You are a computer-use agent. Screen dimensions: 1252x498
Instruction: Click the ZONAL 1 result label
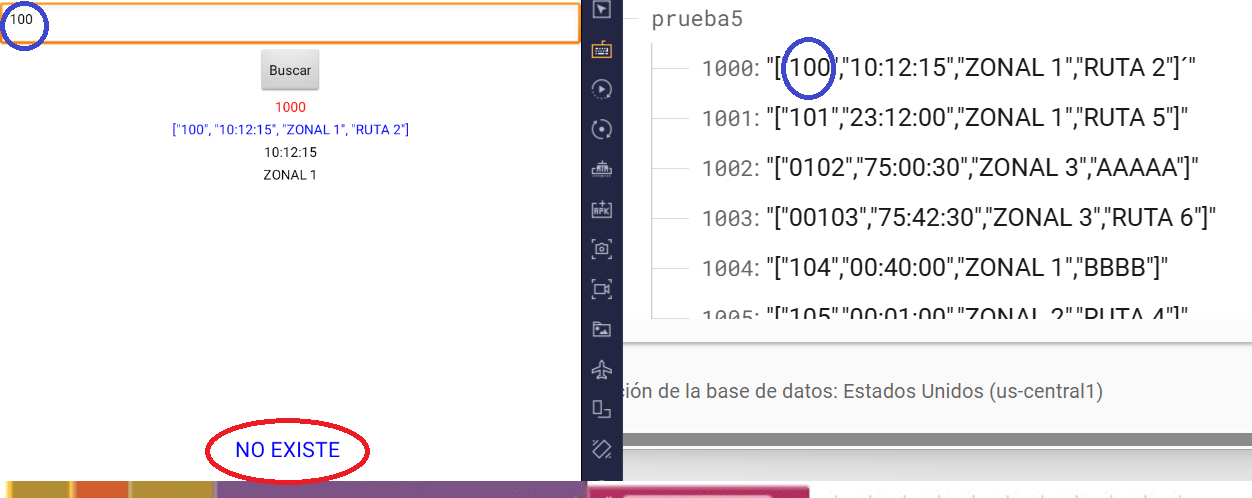[290, 175]
